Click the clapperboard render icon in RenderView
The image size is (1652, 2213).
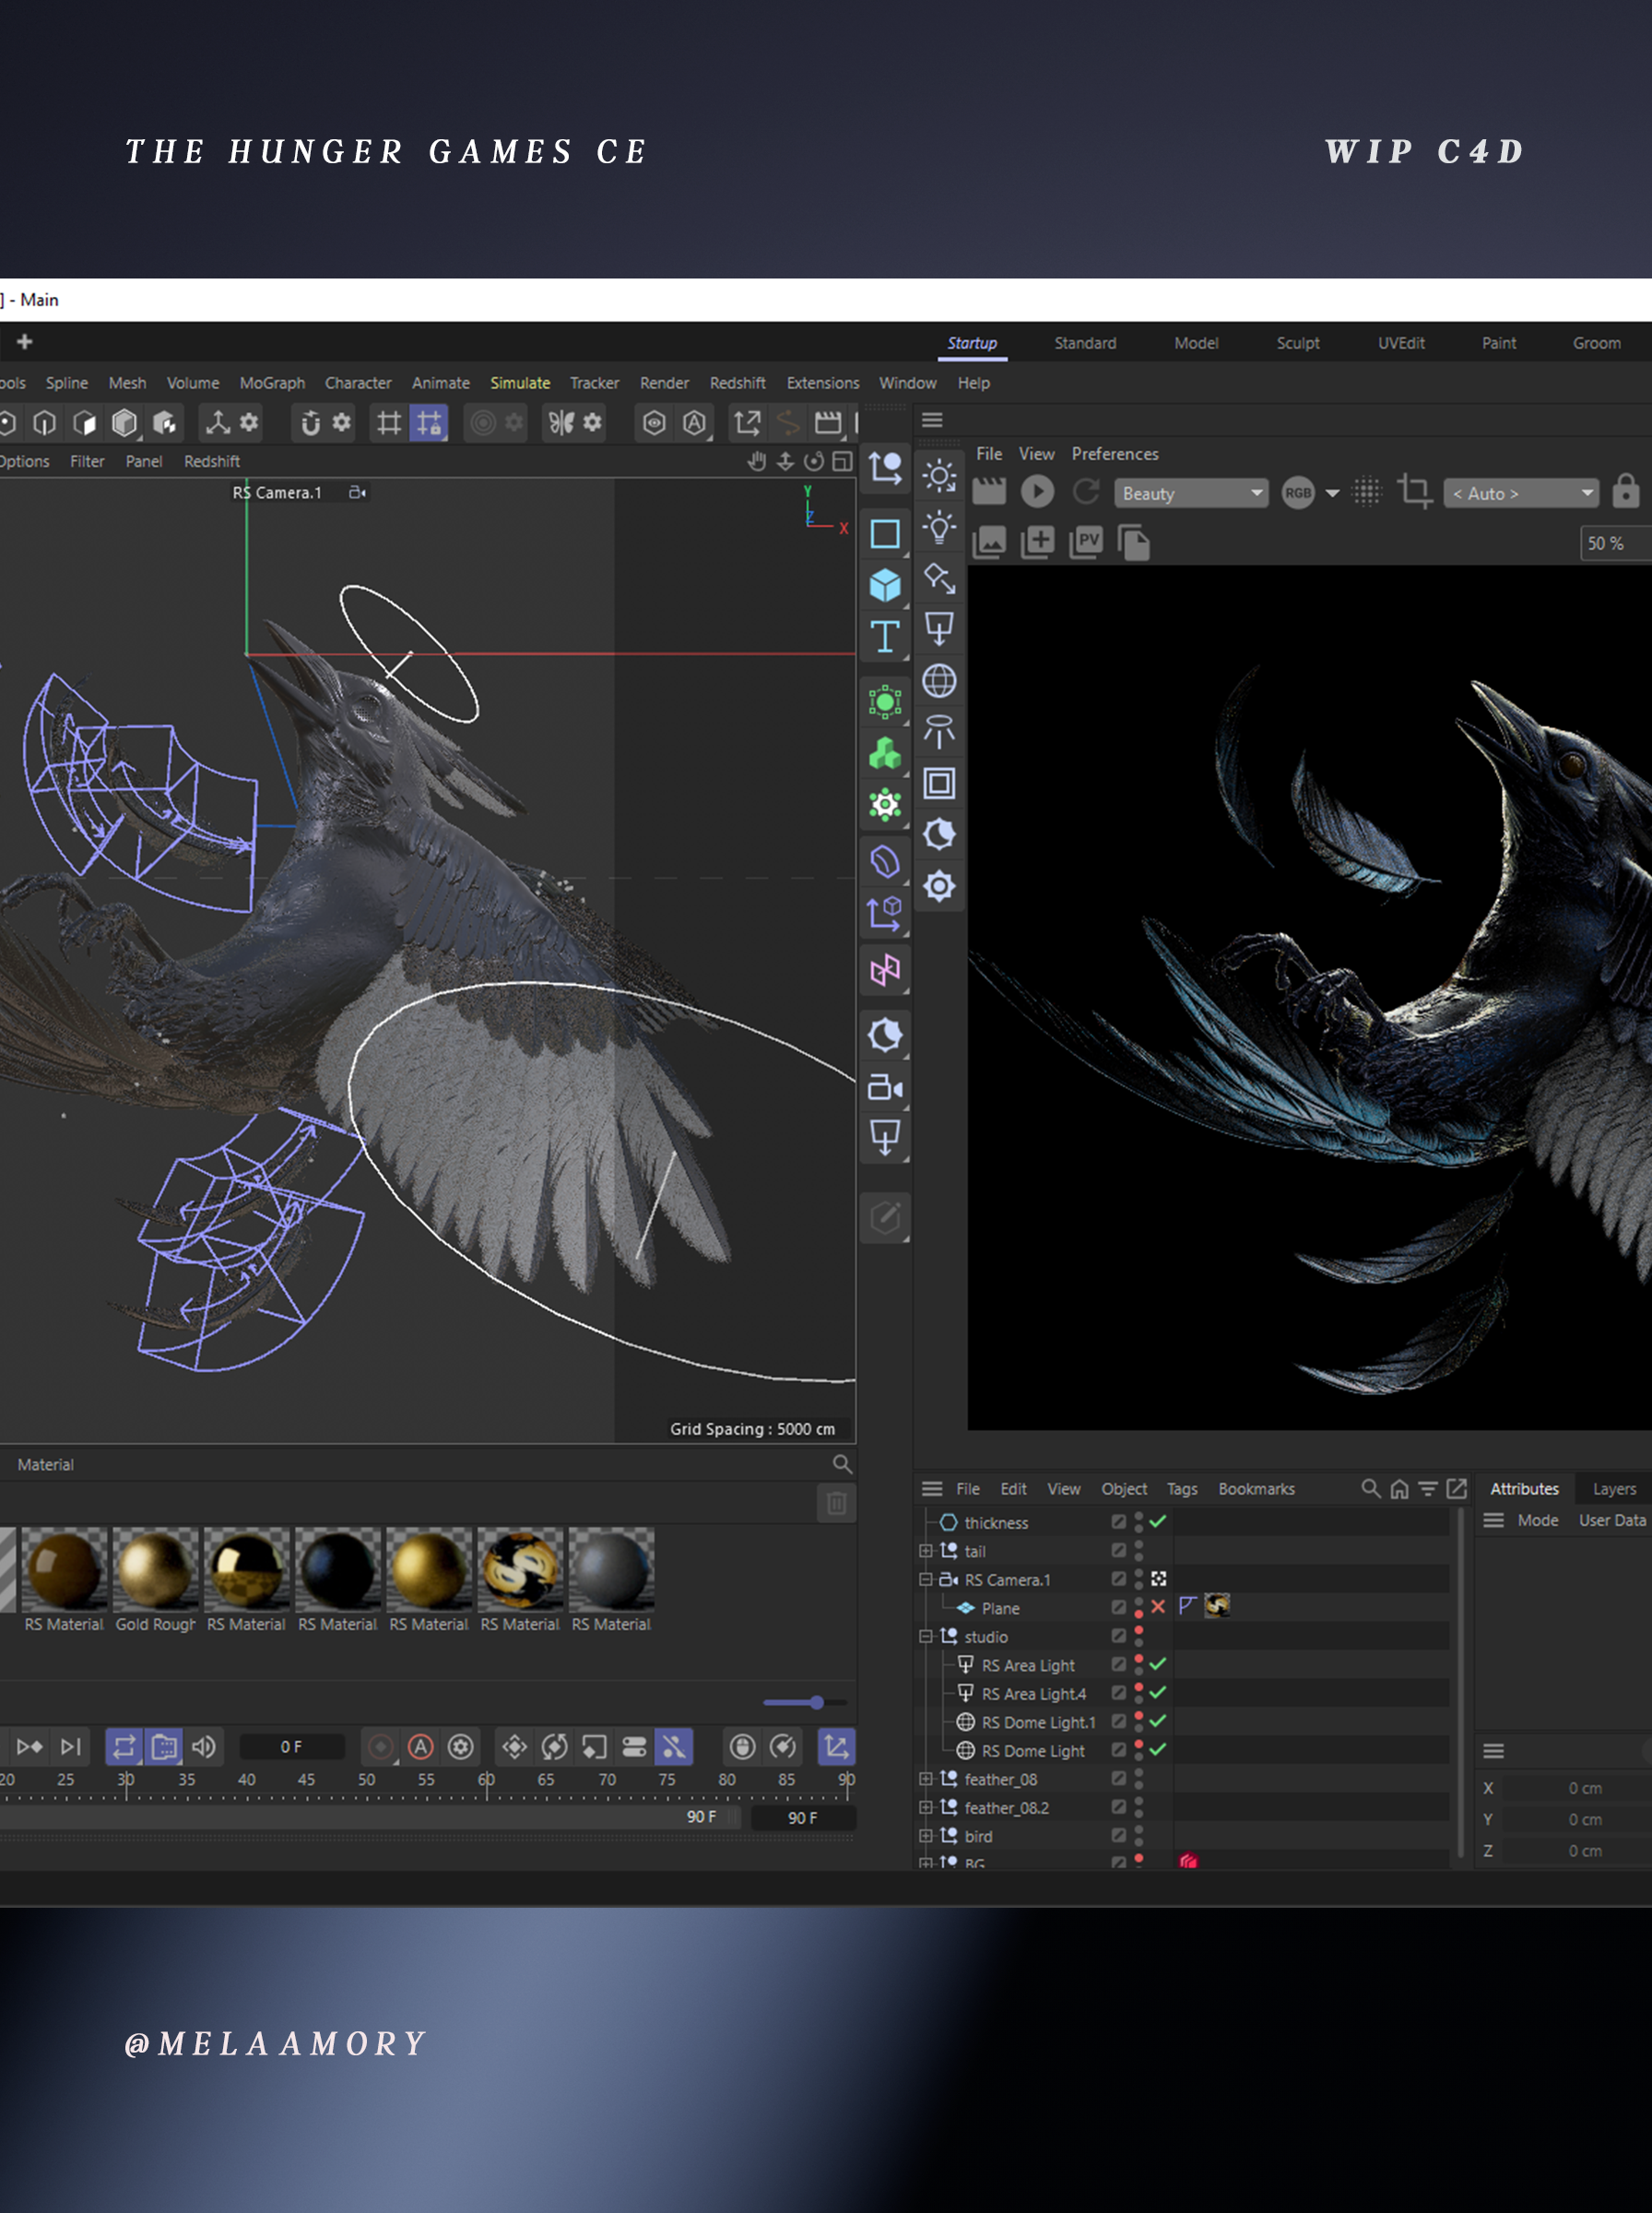[988, 492]
